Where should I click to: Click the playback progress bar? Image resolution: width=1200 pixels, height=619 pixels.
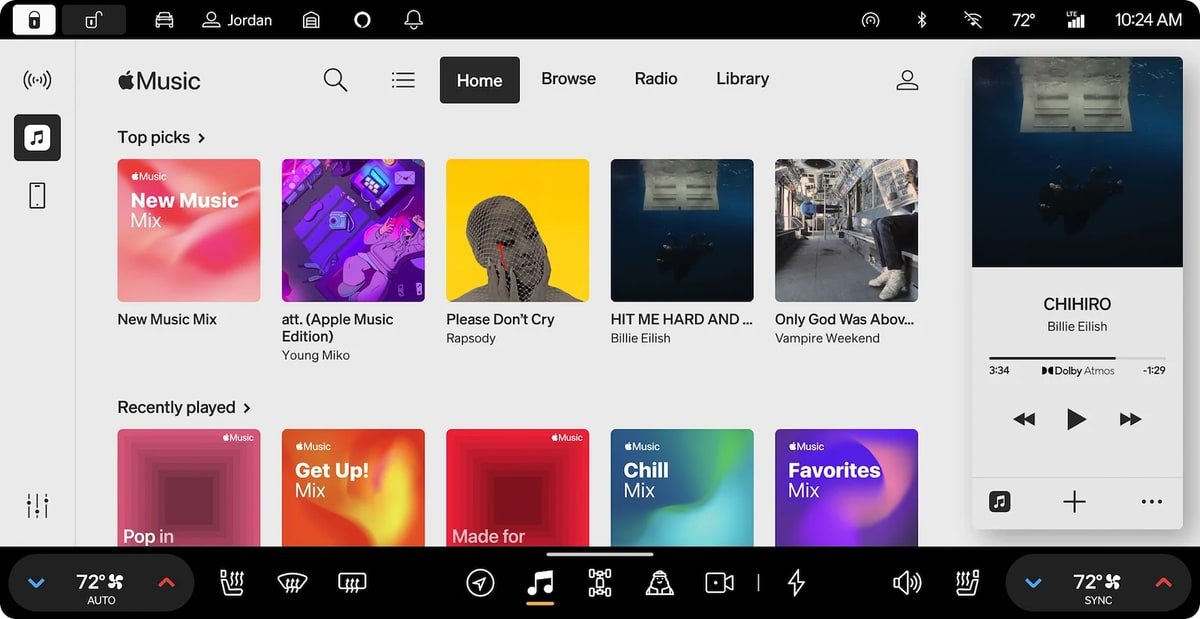tap(1077, 358)
